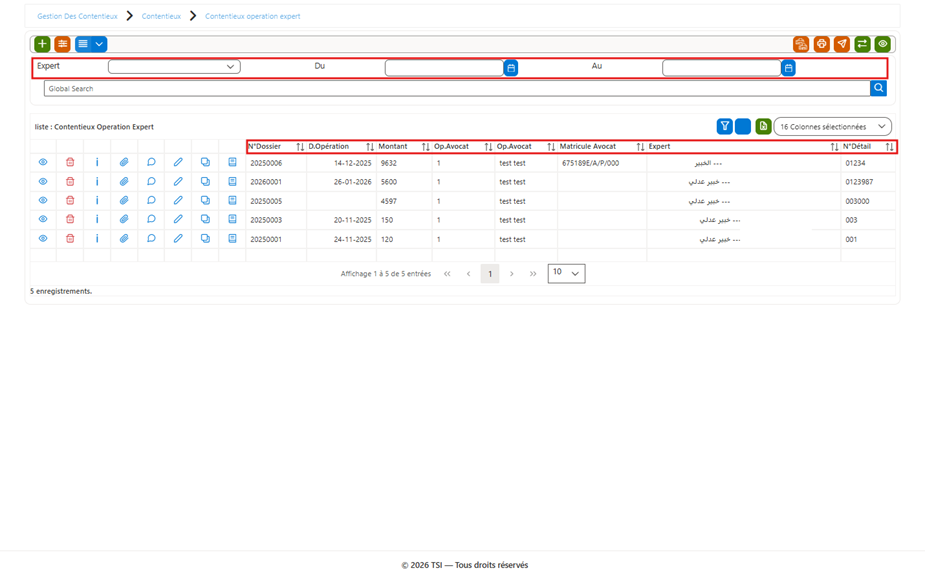Change rows per page dropdown showing 10

click(566, 273)
